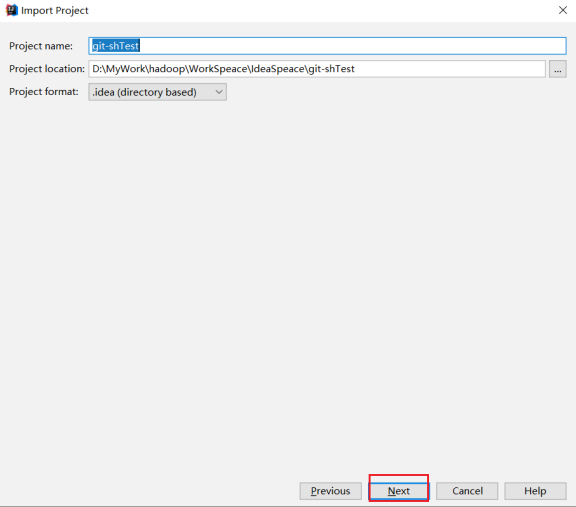Click the Project location path field
The width and height of the screenshot is (576, 507).
pyautogui.click(x=317, y=69)
